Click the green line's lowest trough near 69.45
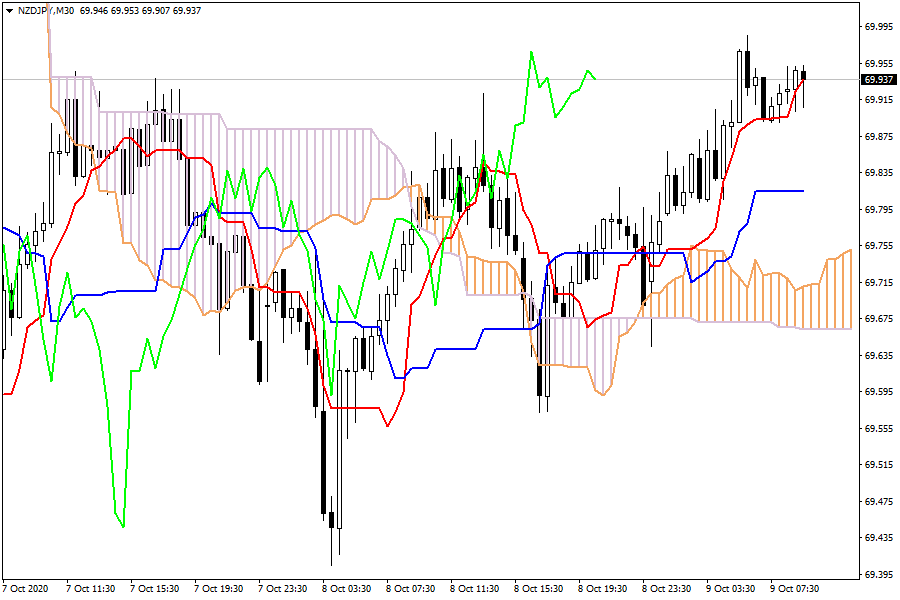 pyautogui.click(x=123, y=526)
